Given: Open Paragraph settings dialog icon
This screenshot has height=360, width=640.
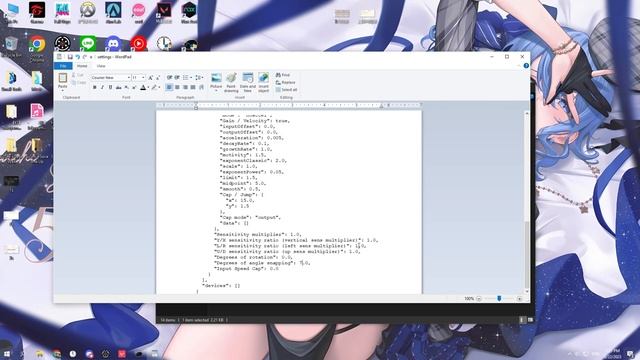Looking at the screenshot, I should click(x=201, y=87).
